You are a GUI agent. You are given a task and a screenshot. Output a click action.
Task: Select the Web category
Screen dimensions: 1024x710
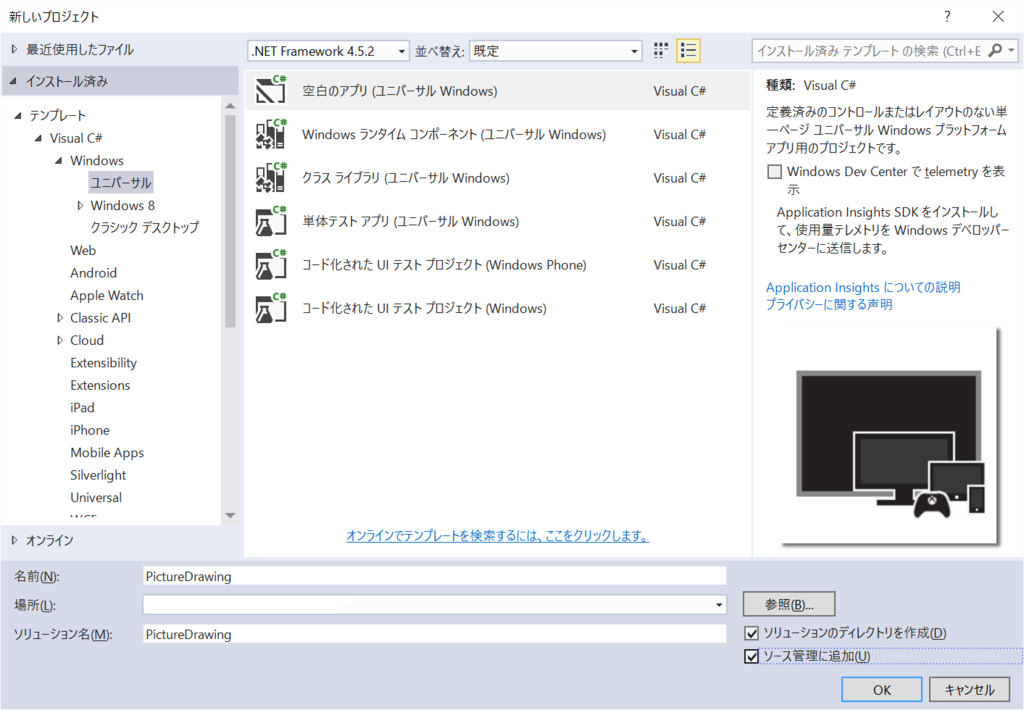[x=83, y=250]
